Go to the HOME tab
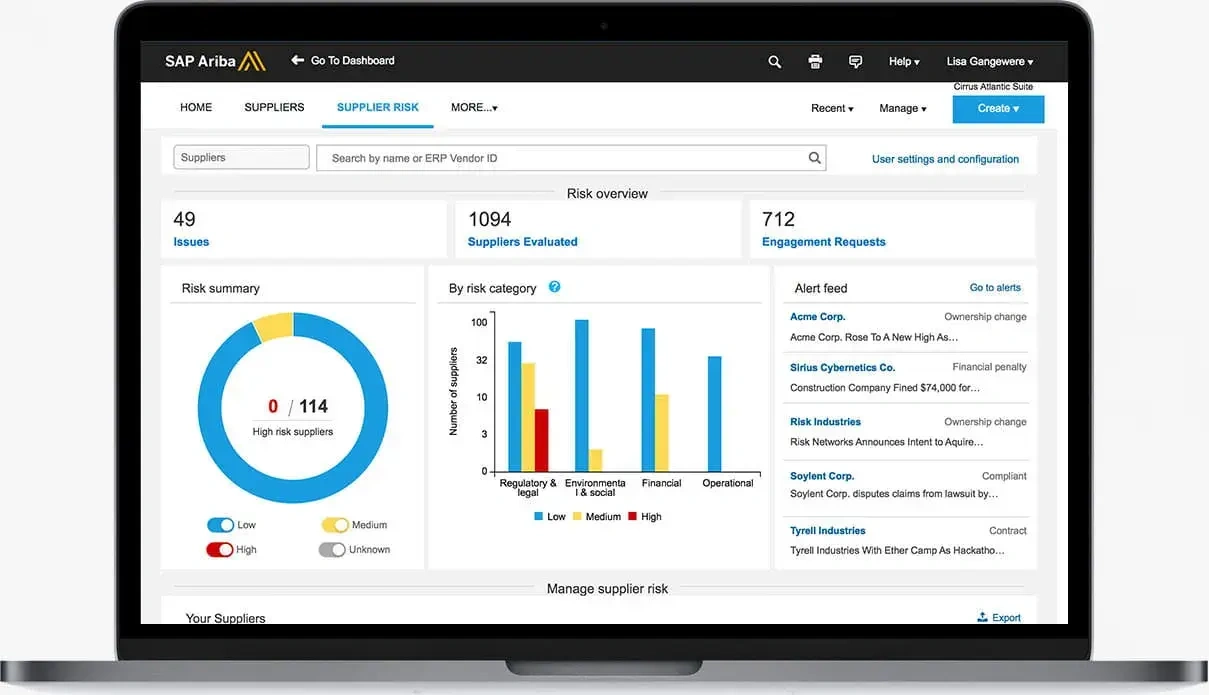 pyautogui.click(x=196, y=107)
